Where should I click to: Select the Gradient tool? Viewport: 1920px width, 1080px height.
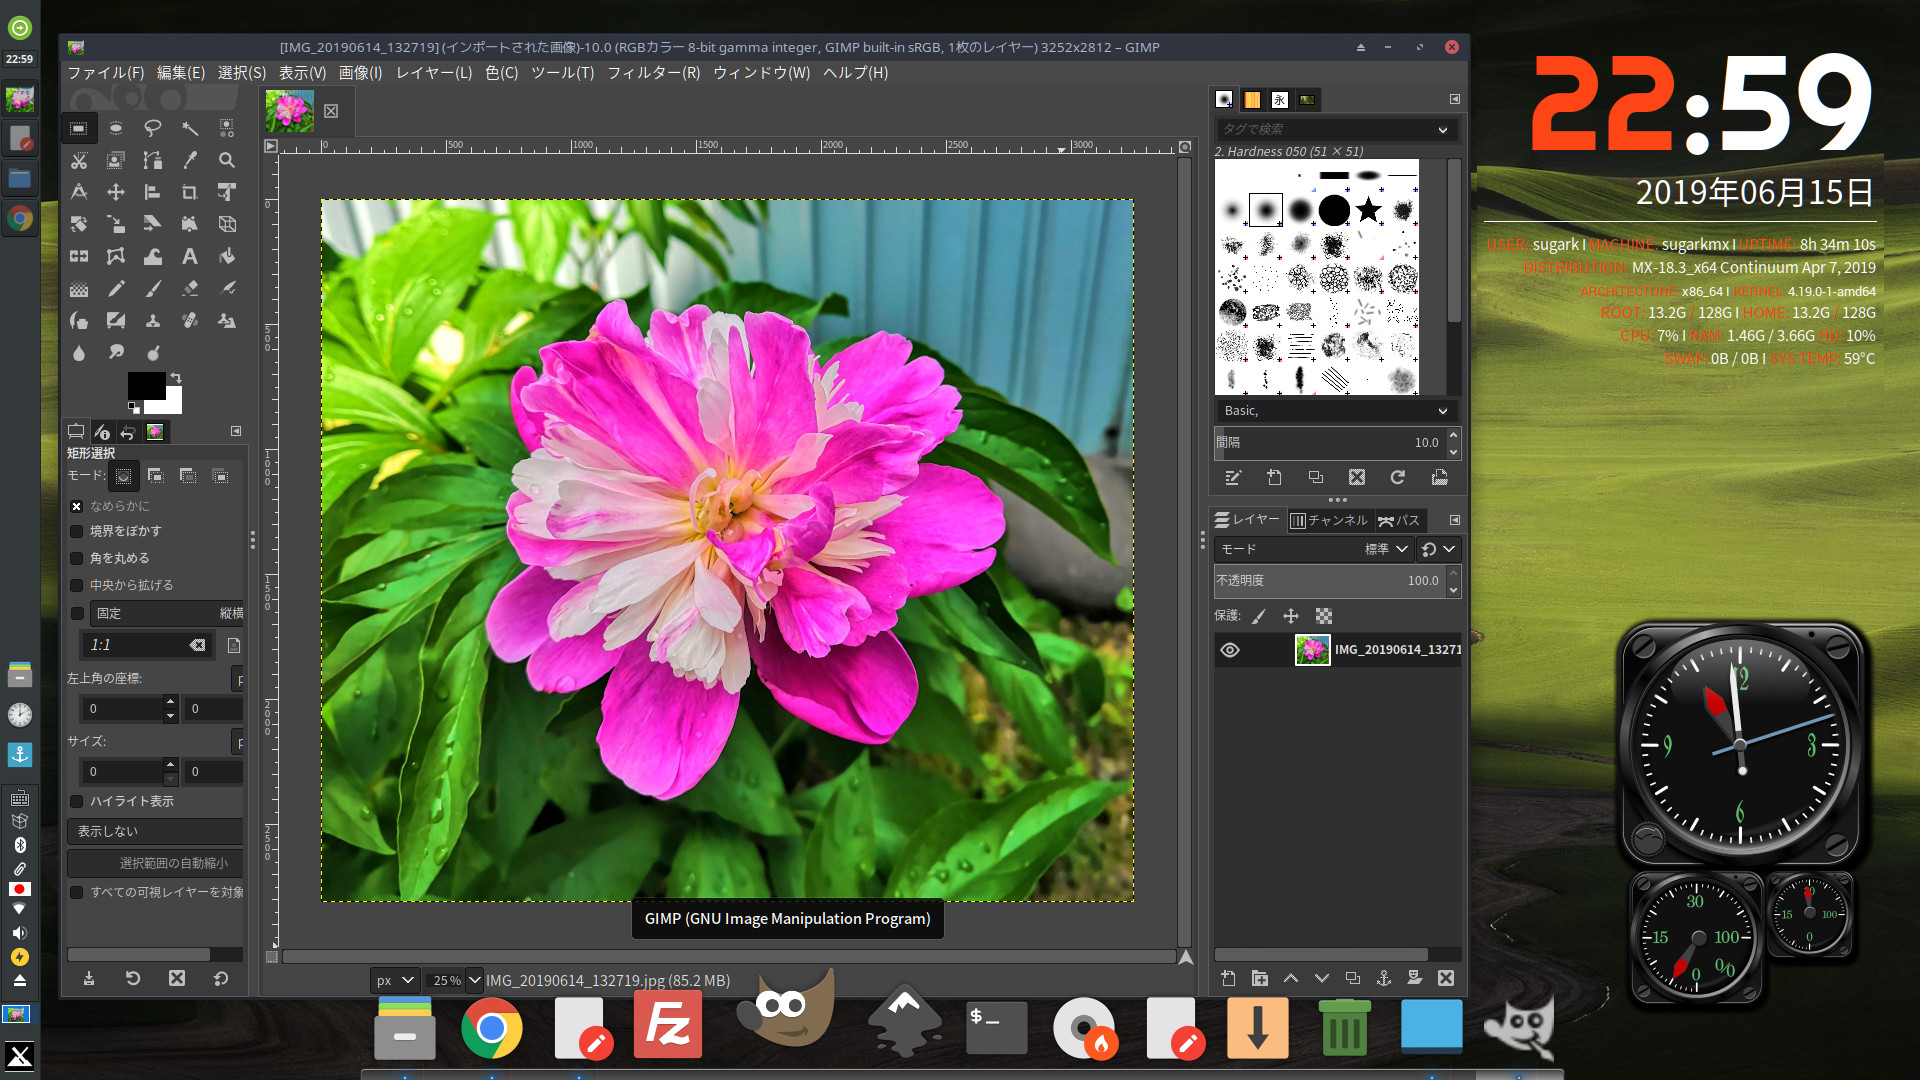click(x=79, y=288)
